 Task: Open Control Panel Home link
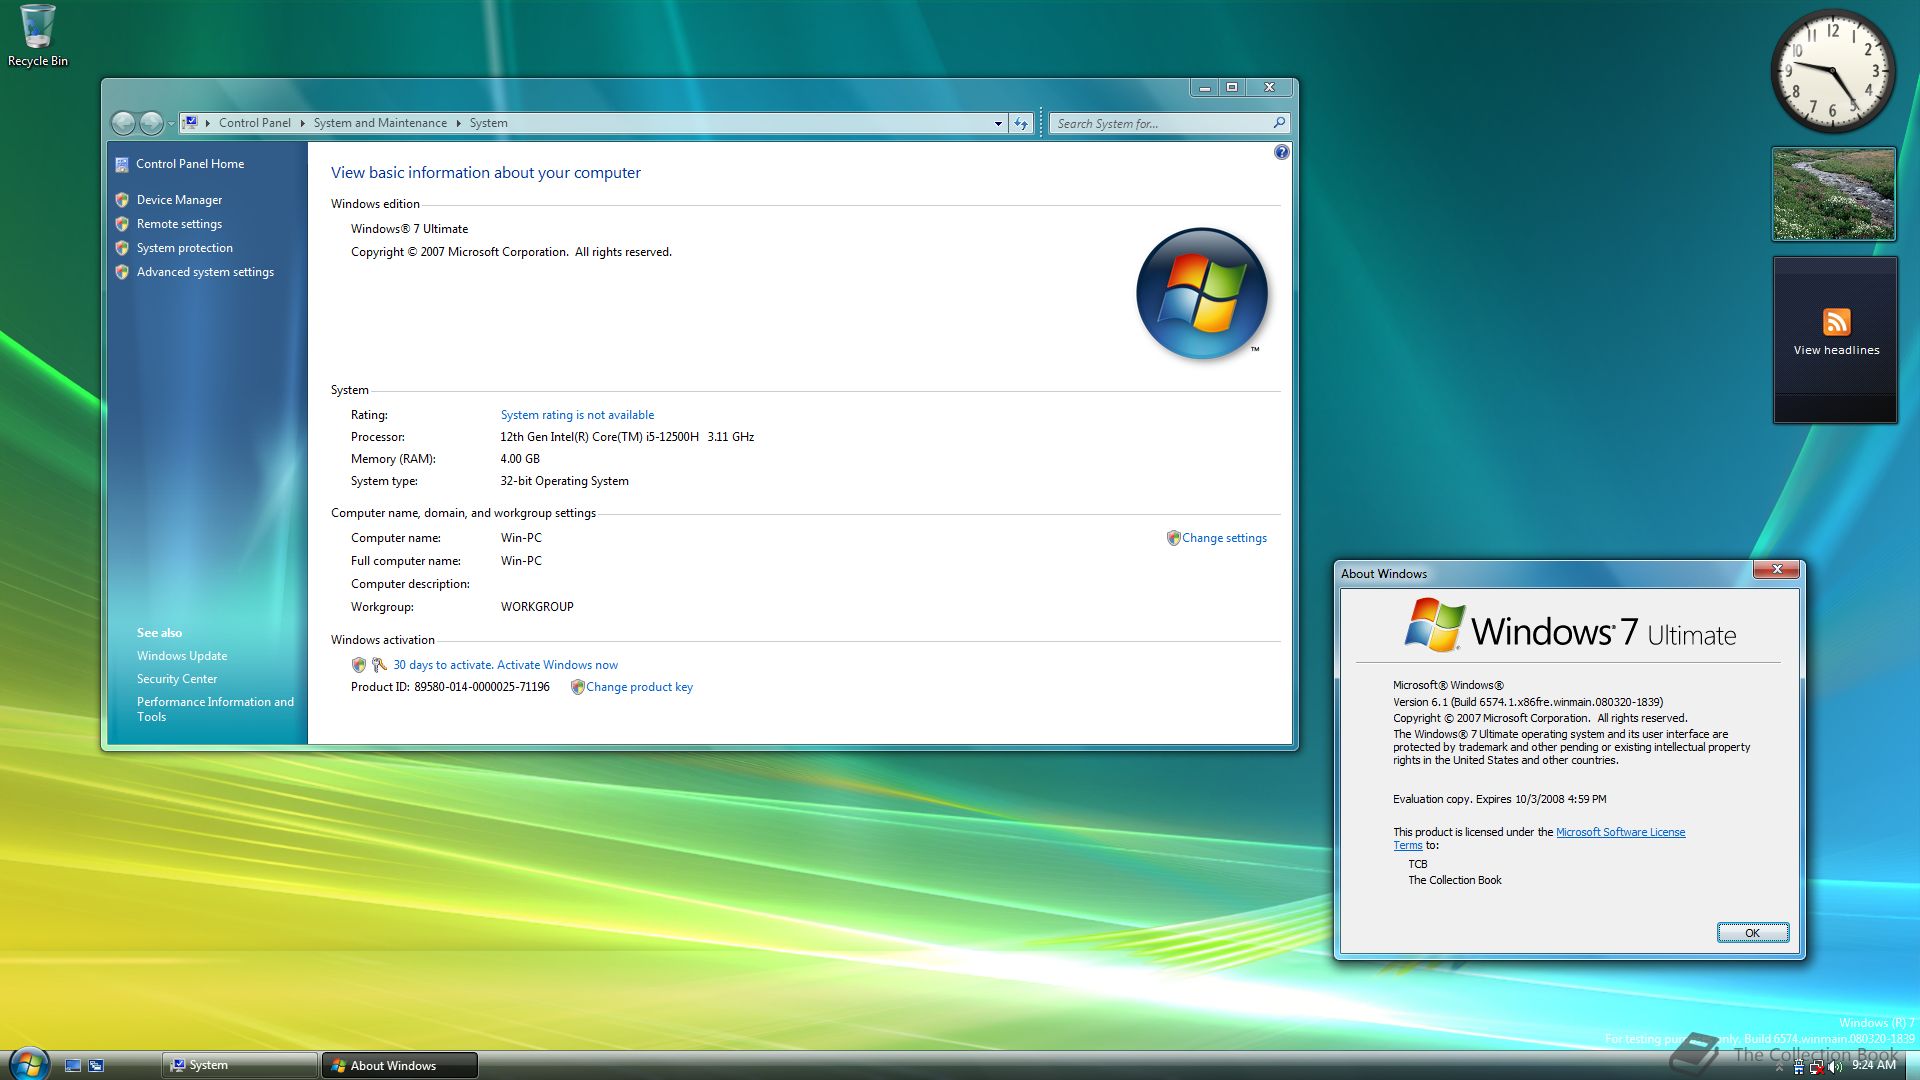(x=190, y=164)
